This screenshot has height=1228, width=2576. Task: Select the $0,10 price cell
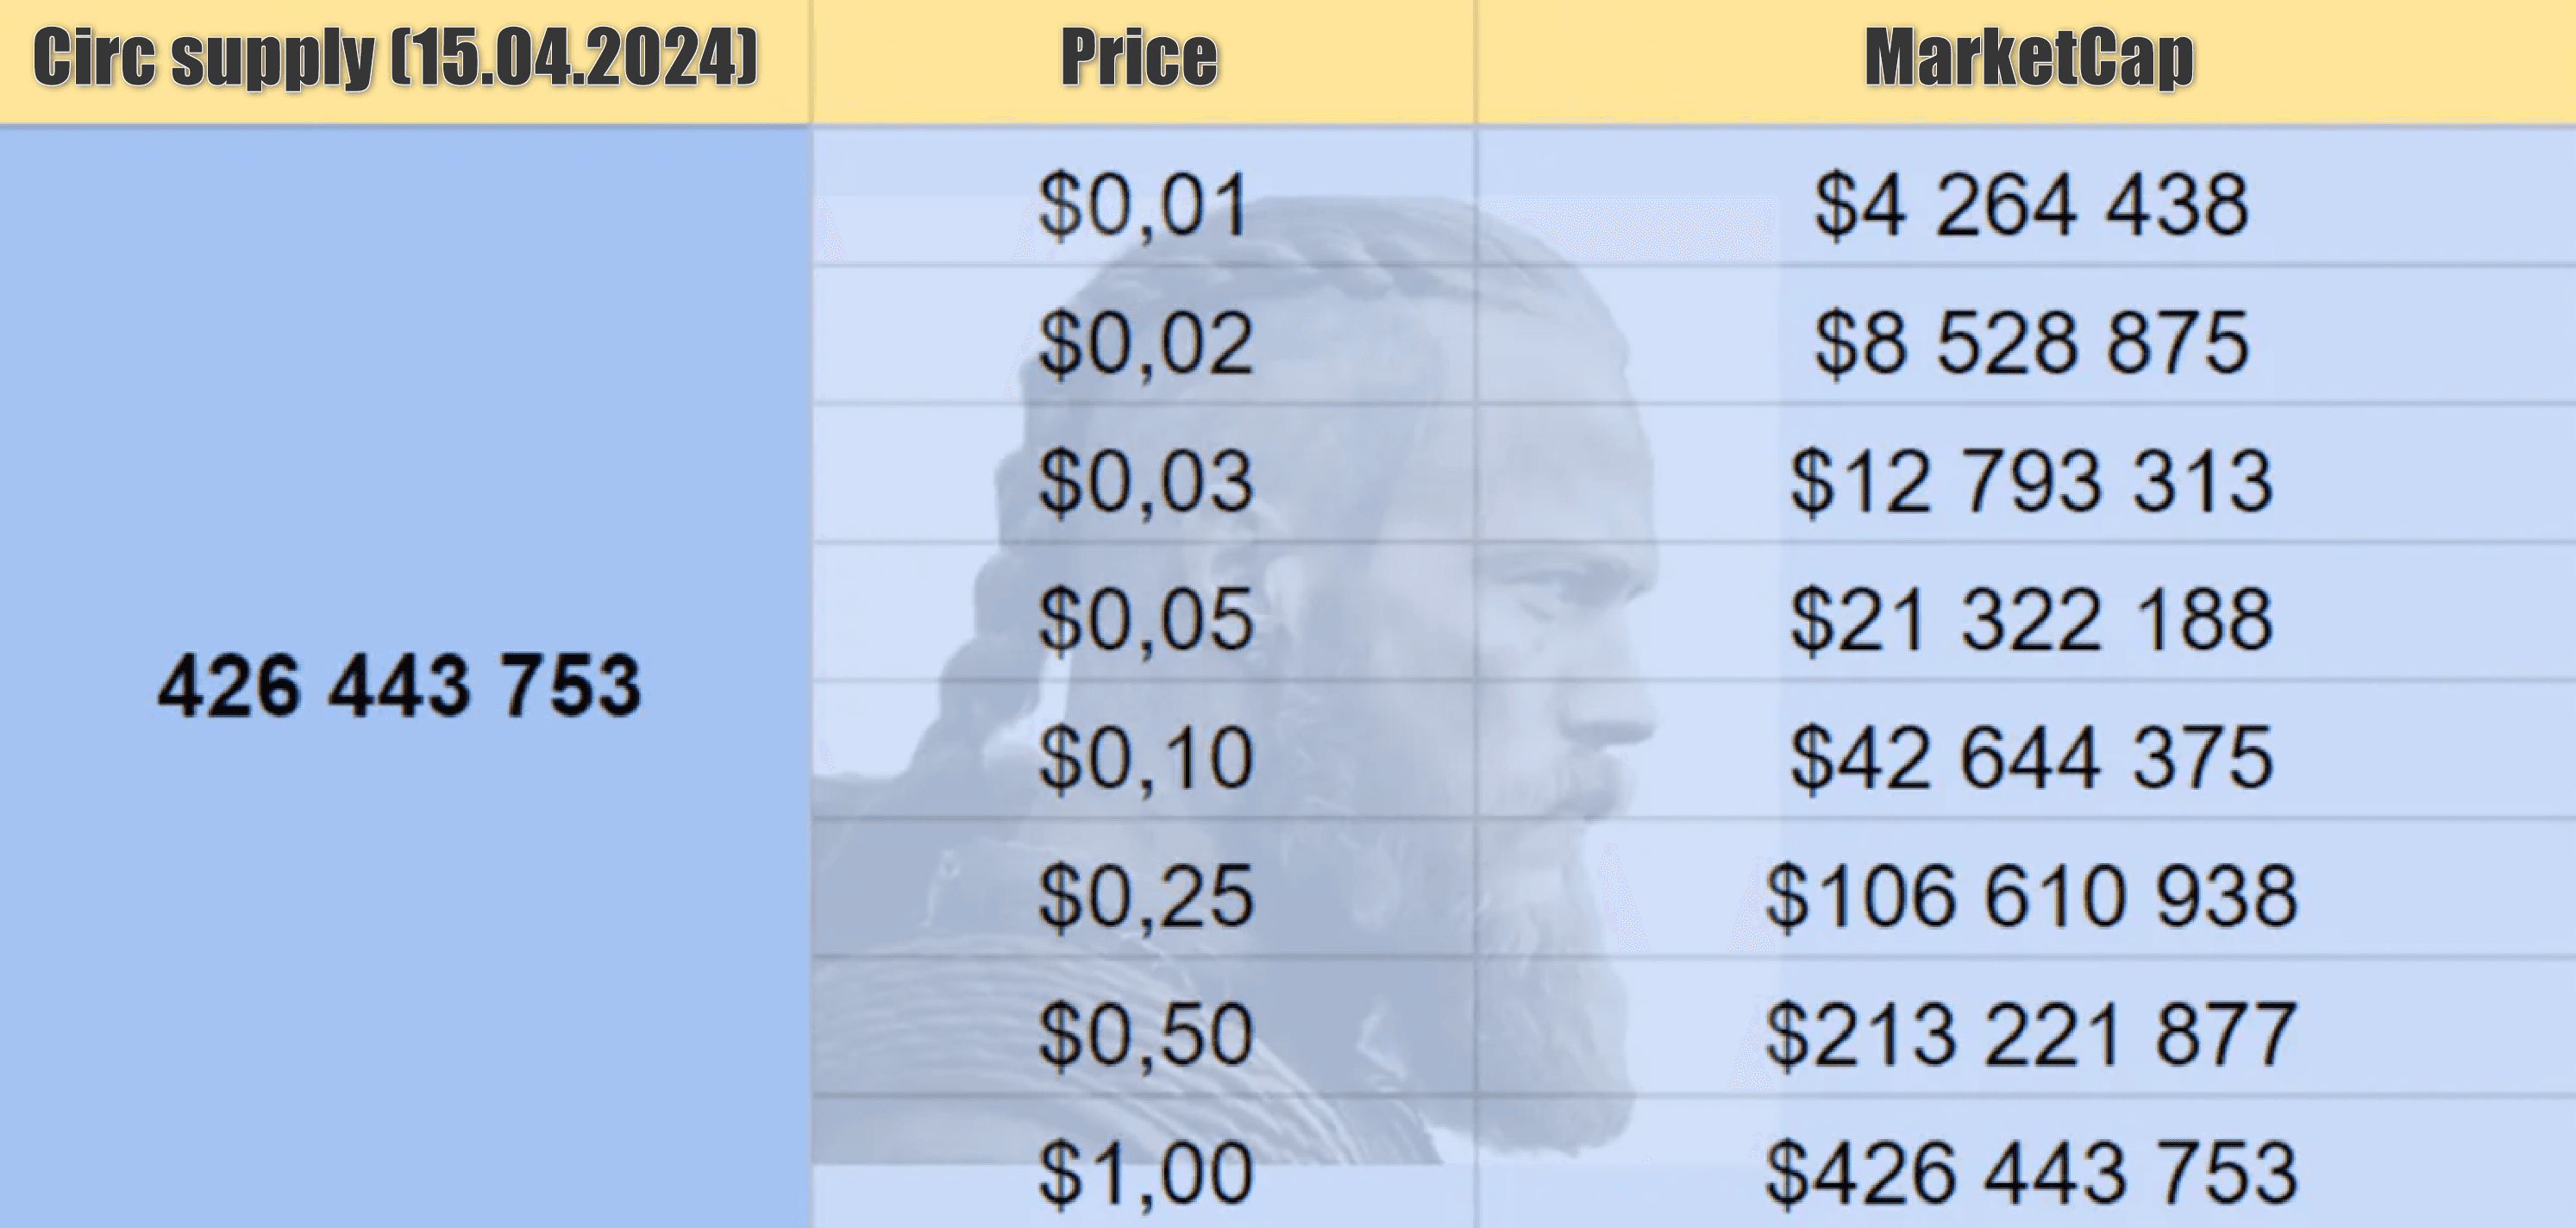[1143, 750]
